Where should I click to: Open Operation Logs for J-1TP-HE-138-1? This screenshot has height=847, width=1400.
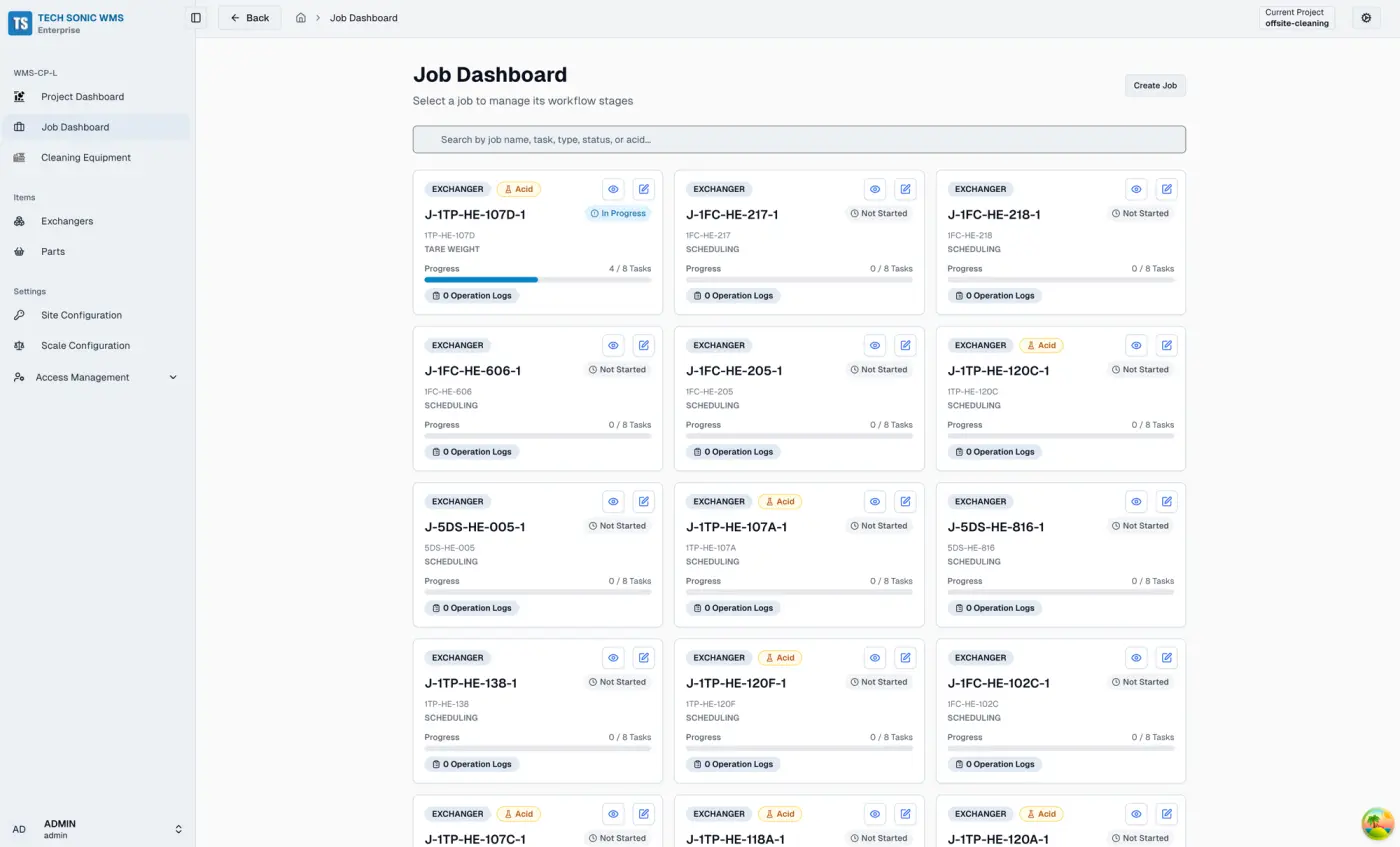click(x=472, y=764)
